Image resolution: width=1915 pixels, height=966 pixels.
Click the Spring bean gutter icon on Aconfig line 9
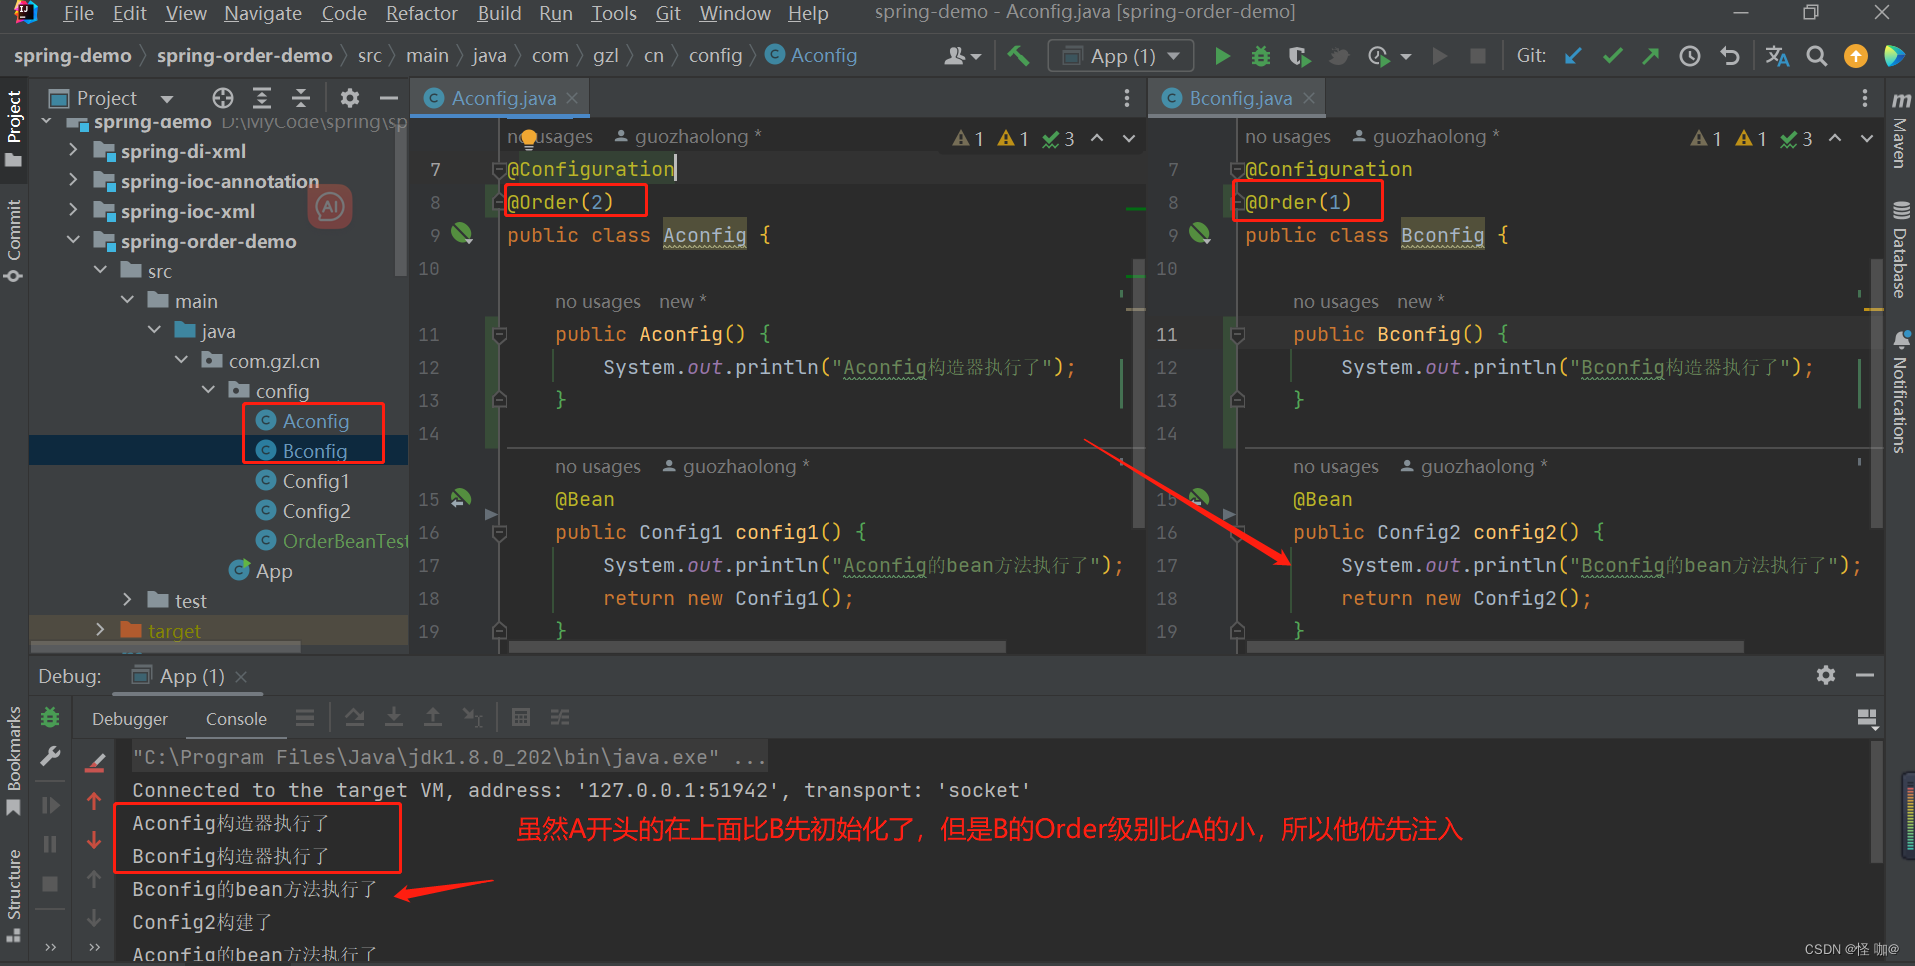(x=461, y=234)
